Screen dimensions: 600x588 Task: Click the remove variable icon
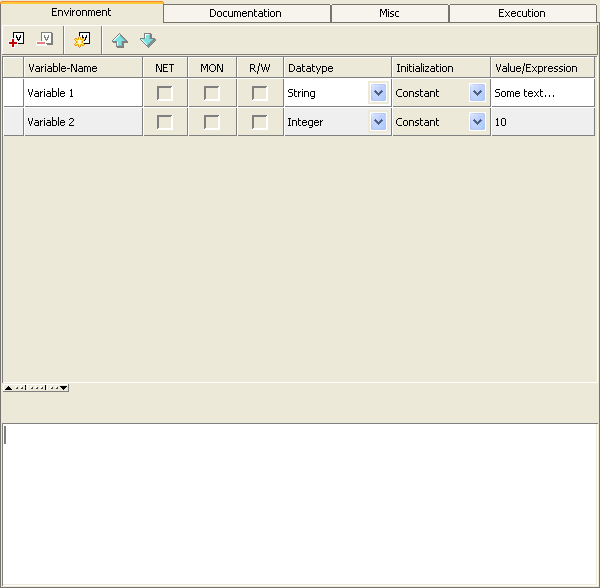point(45,40)
